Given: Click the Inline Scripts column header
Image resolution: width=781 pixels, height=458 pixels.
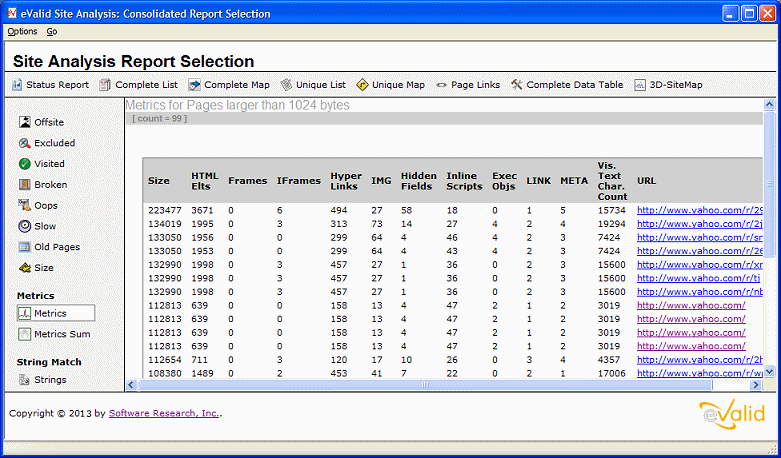Looking at the screenshot, I should click(x=464, y=181).
